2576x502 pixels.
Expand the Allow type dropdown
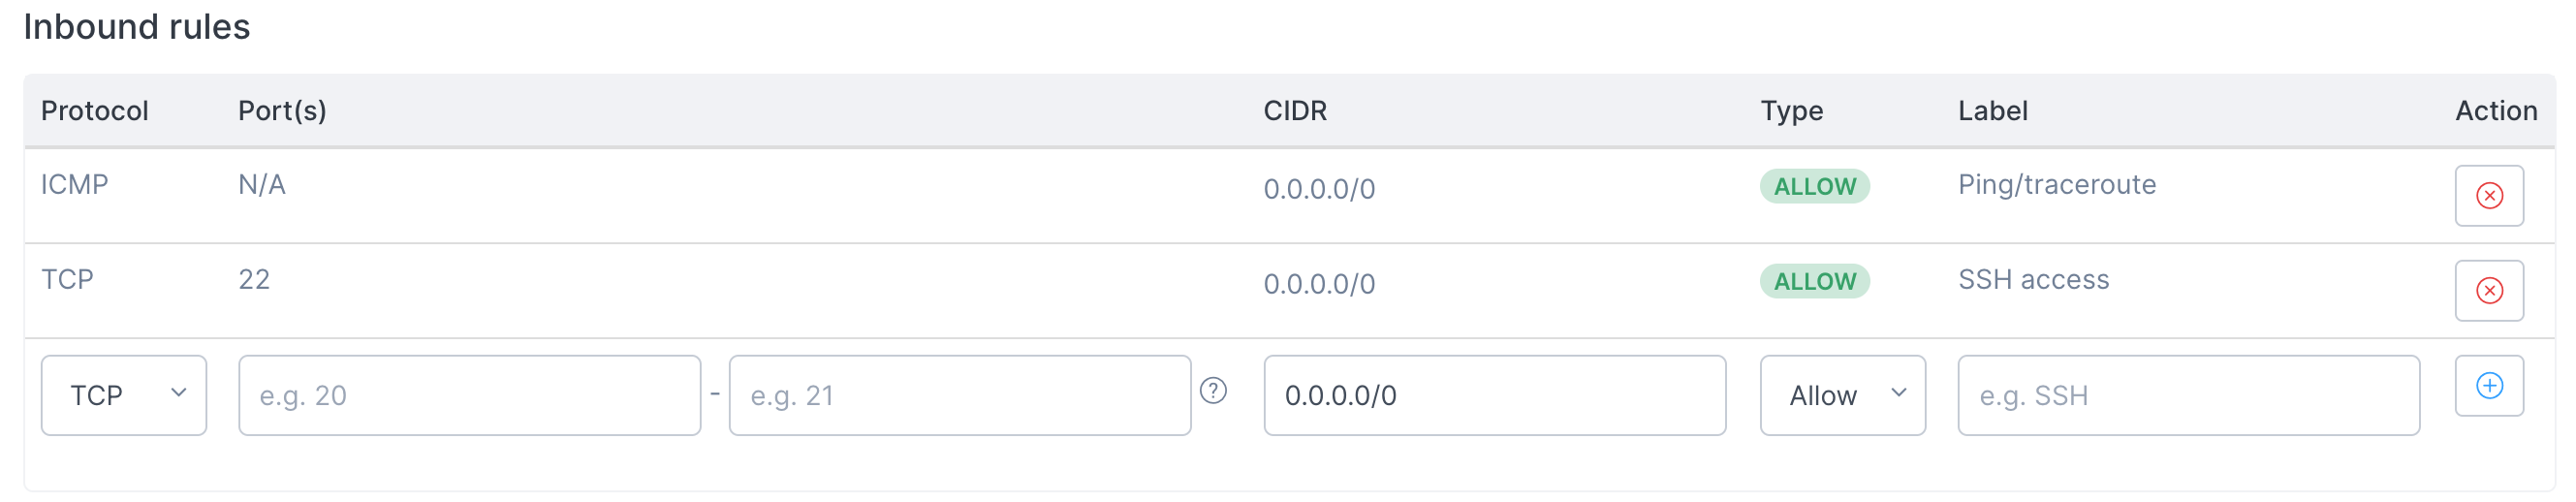tap(1842, 396)
